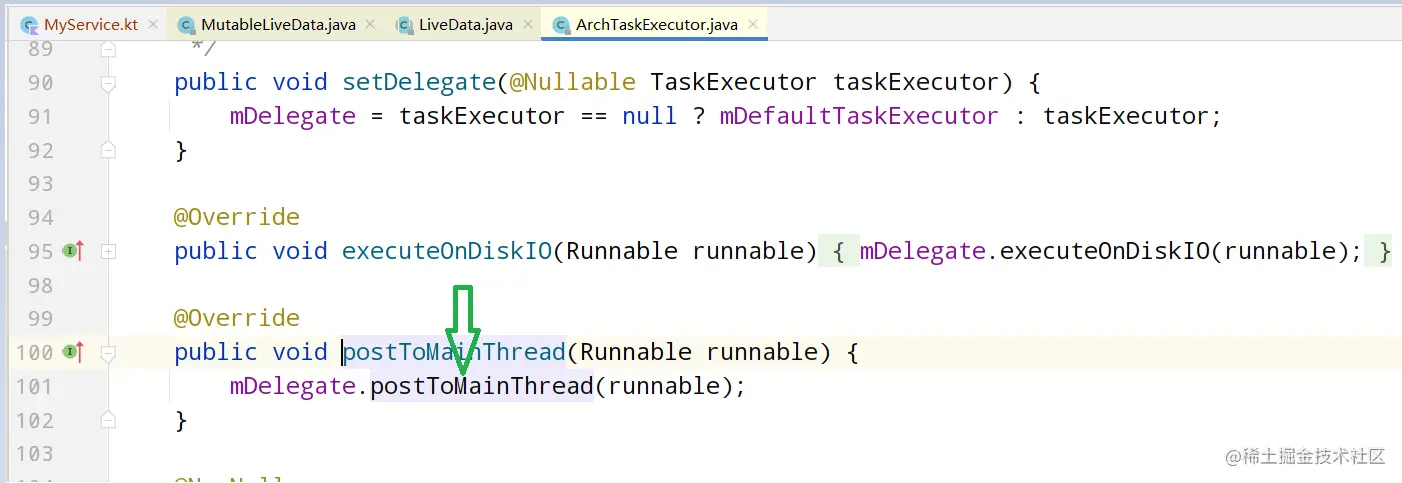Close the ArchTaskExecutor.java tab
1402x483 pixels.
point(753,25)
